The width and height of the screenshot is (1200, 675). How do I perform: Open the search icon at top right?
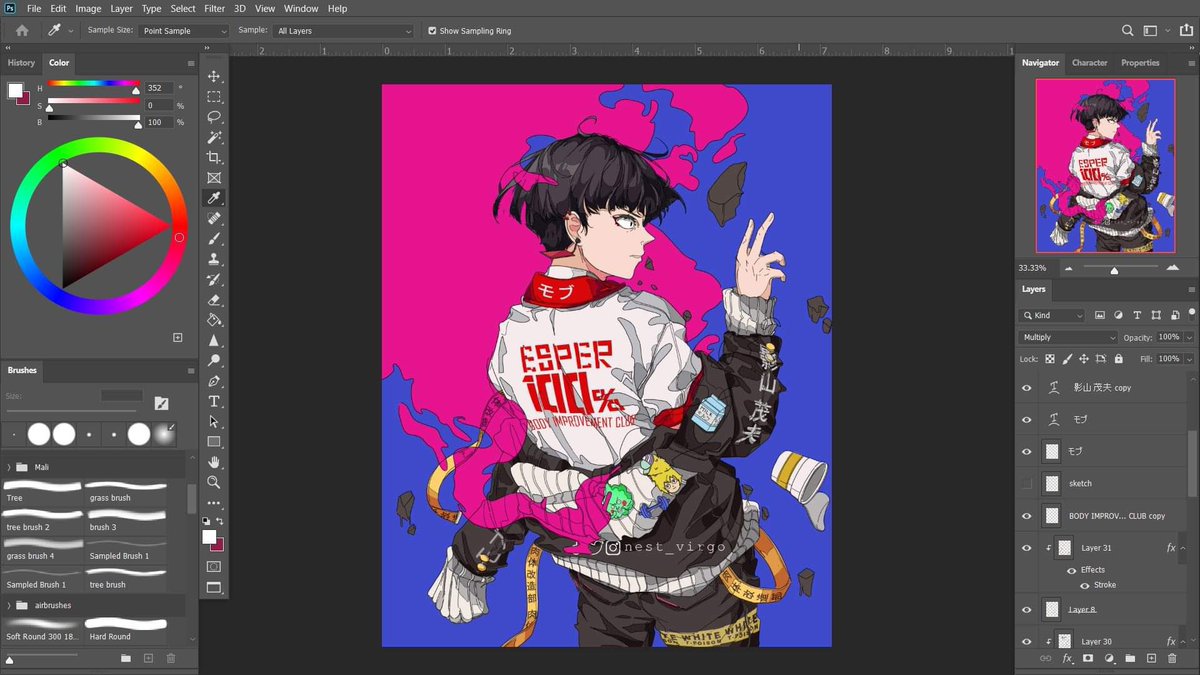[x=1128, y=31]
